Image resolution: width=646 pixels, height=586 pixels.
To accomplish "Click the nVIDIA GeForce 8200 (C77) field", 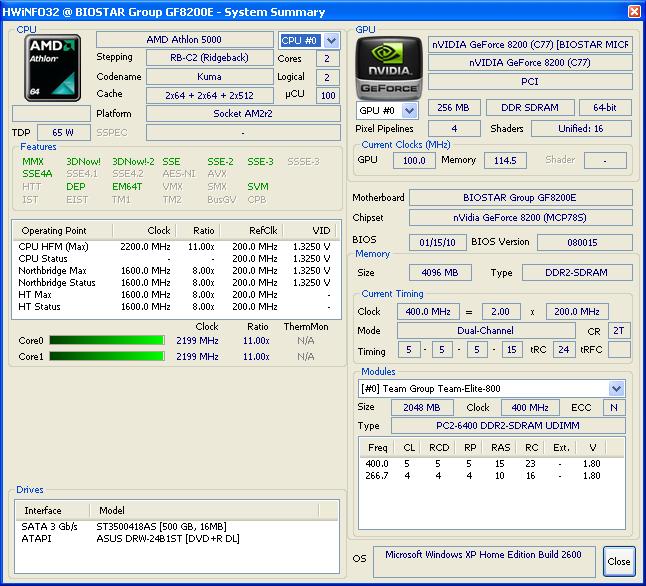I will coord(530,63).
